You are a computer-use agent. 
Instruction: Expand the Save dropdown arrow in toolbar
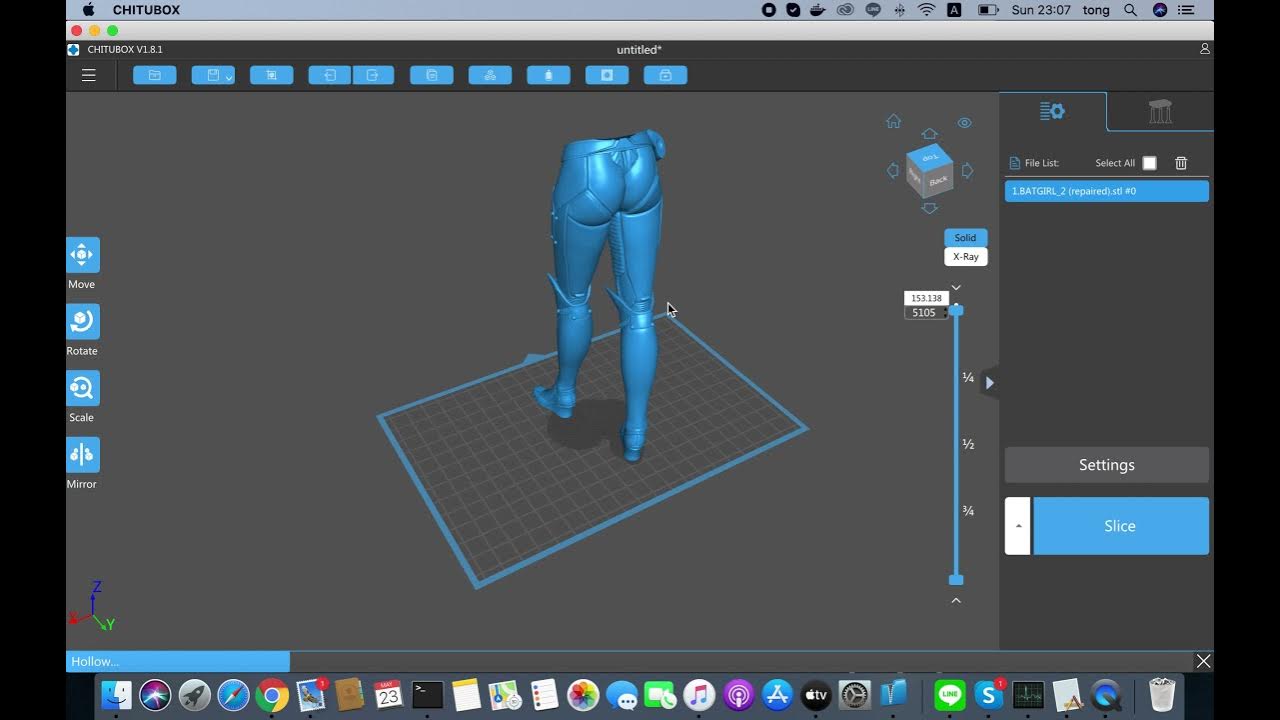point(230,77)
